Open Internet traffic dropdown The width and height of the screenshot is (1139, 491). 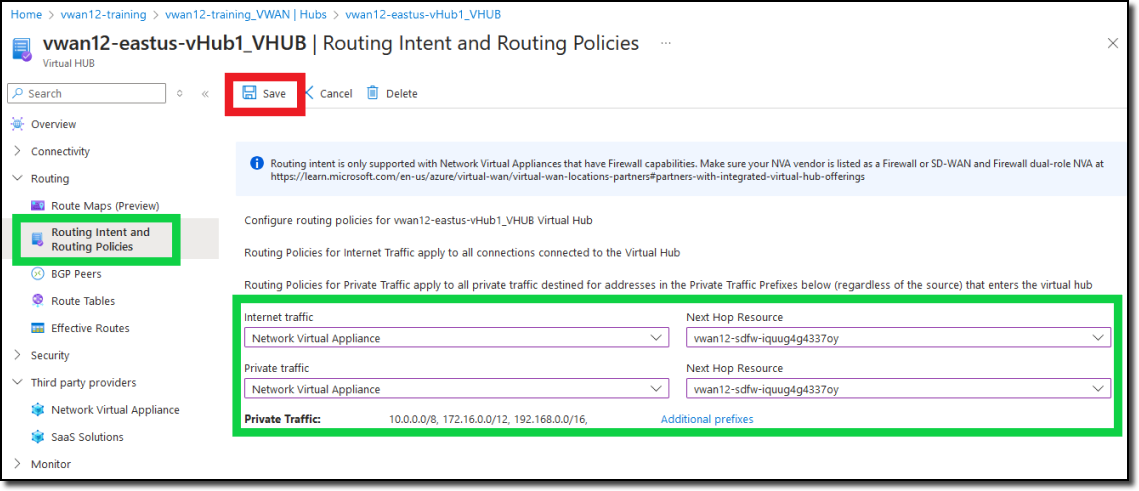pyautogui.click(x=456, y=338)
